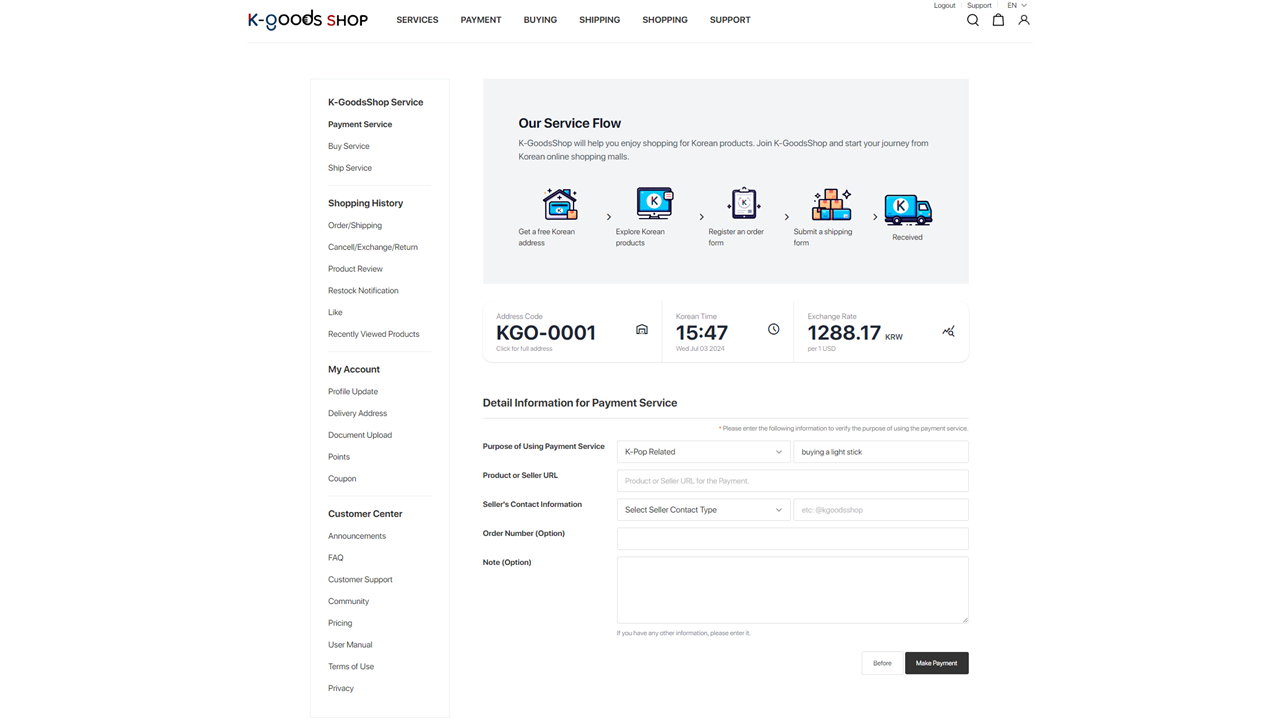Open the user account profile icon
Viewport: 1280px width, 720px height.
[x=1024, y=20]
